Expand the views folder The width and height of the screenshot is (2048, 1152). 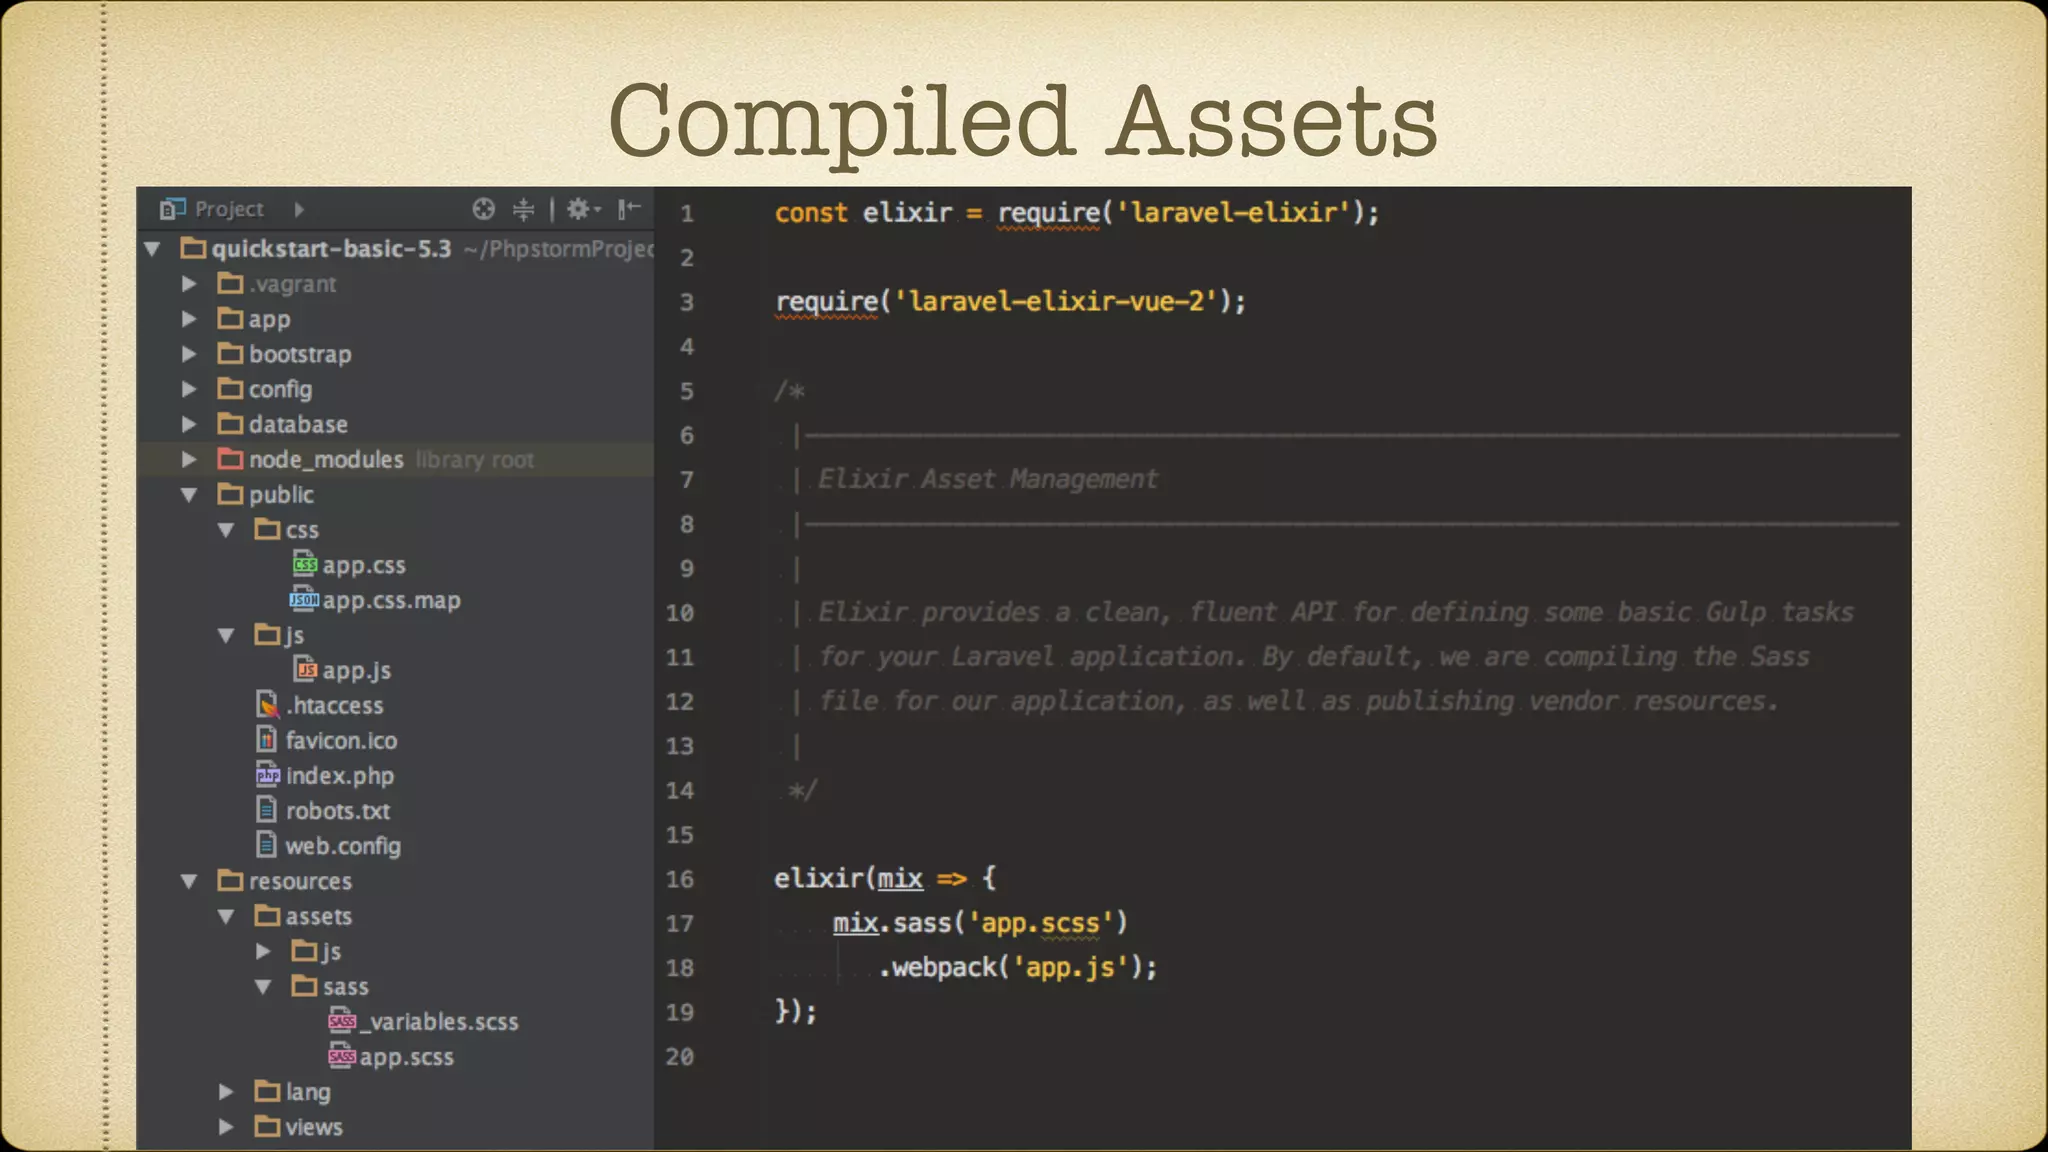[226, 1127]
